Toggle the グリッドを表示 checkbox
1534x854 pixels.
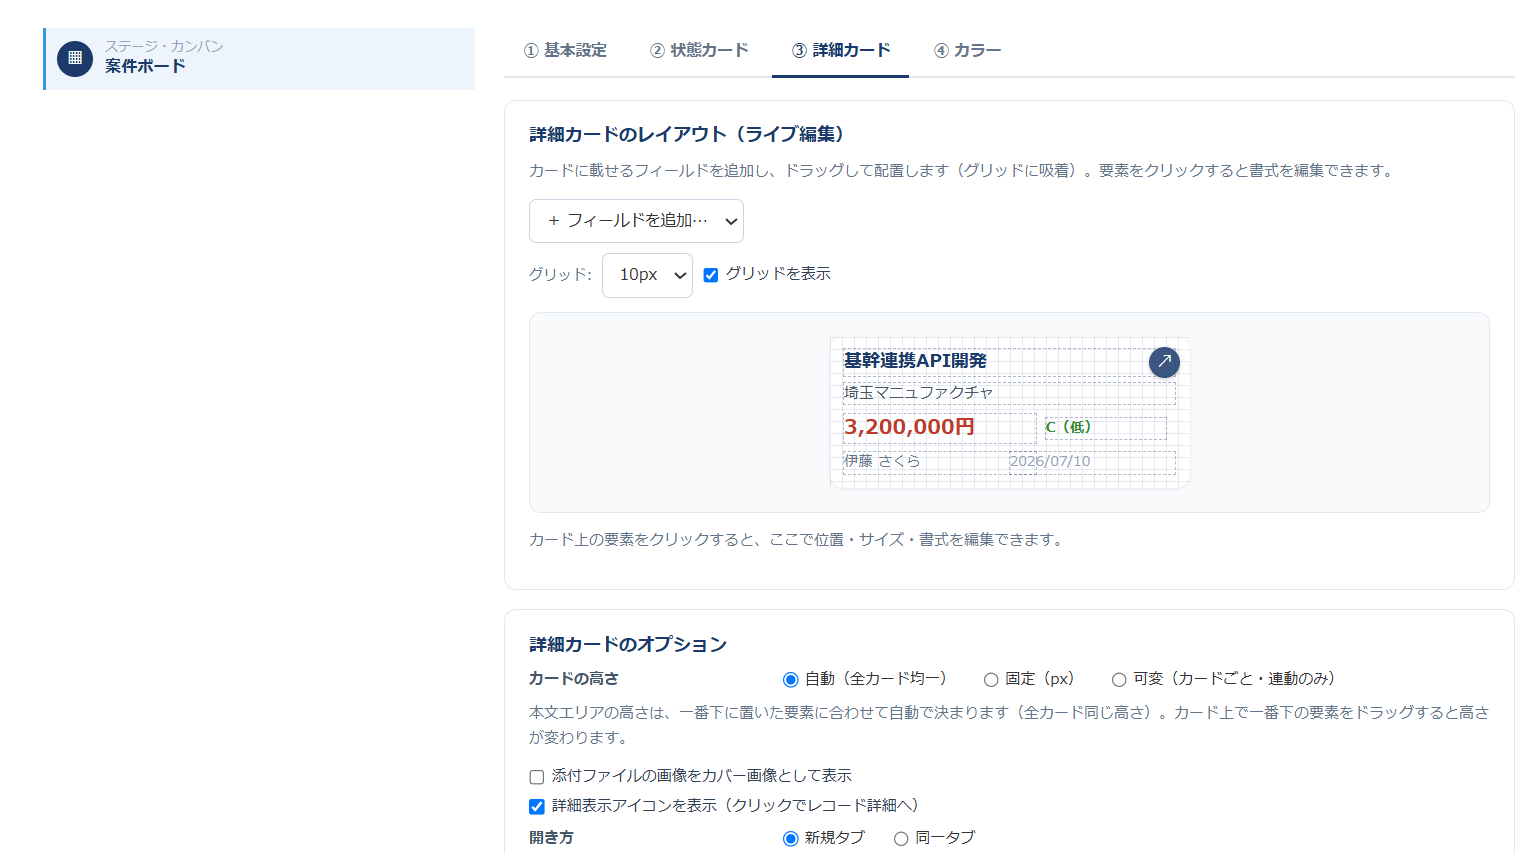coord(711,275)
